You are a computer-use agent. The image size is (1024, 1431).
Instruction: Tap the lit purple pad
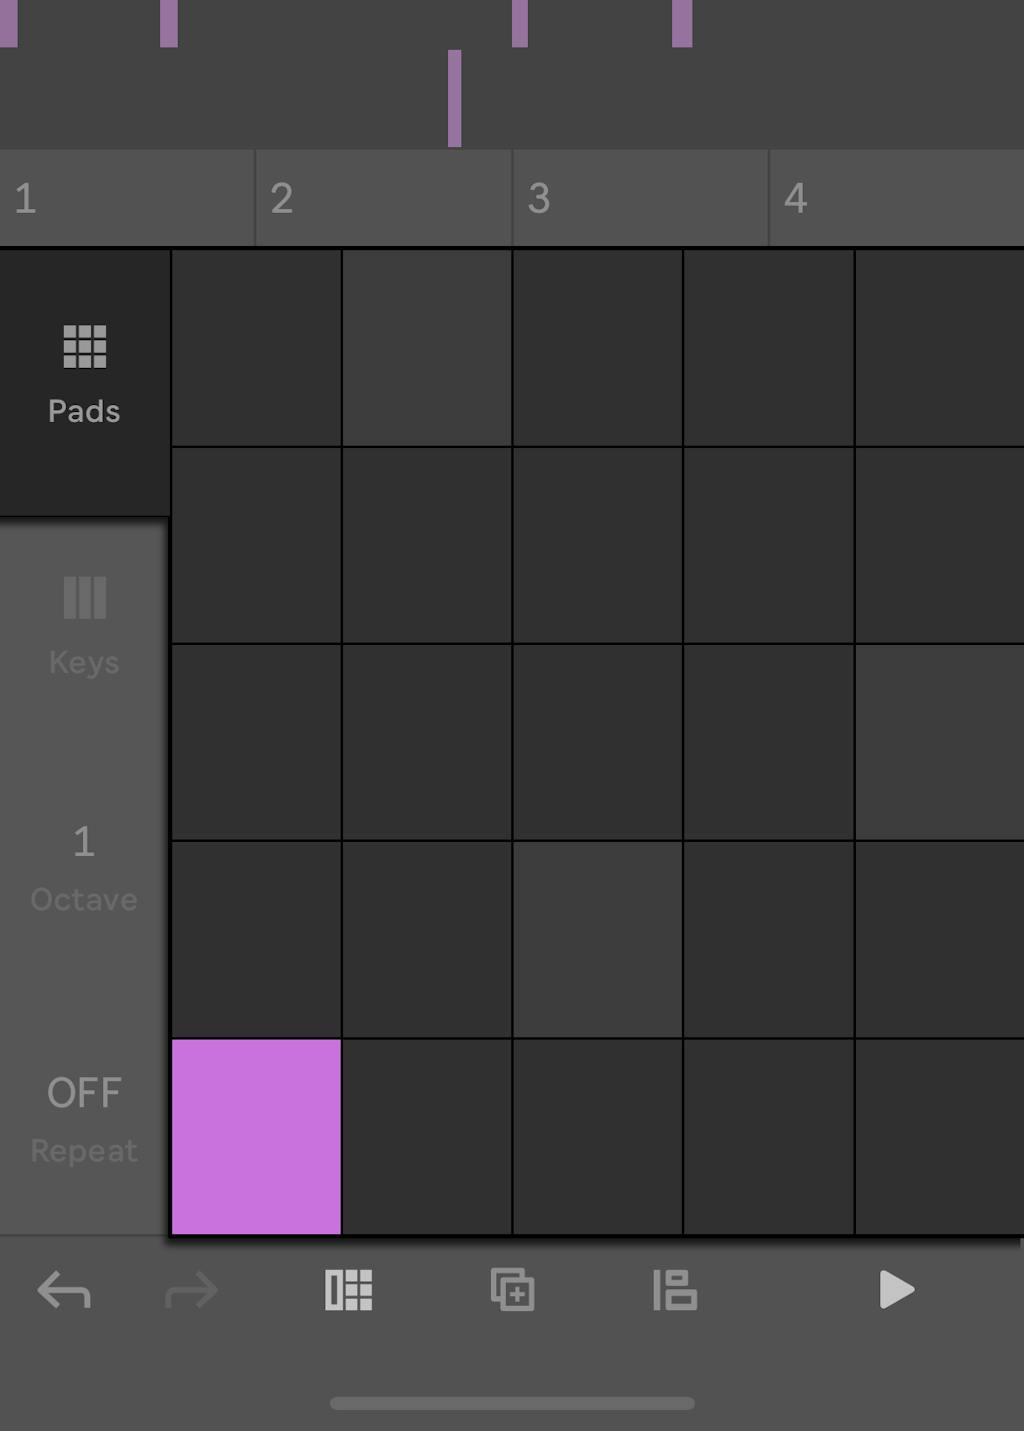click(256, 1137)
